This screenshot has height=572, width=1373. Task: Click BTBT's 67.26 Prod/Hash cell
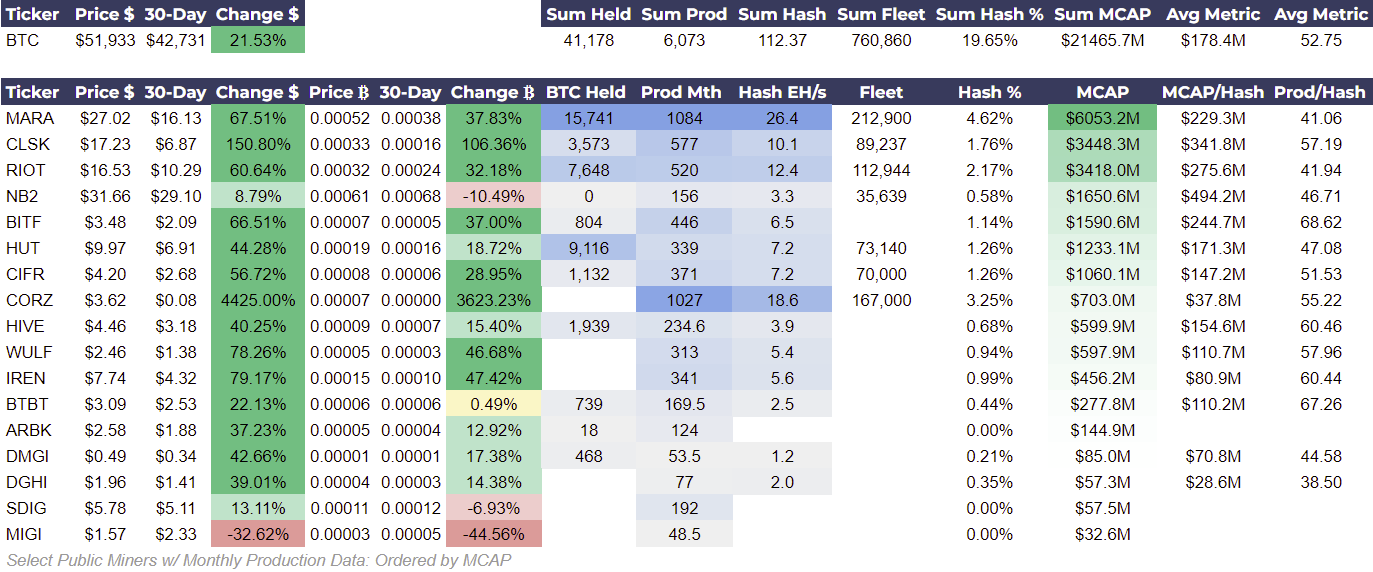[1320, 404]
